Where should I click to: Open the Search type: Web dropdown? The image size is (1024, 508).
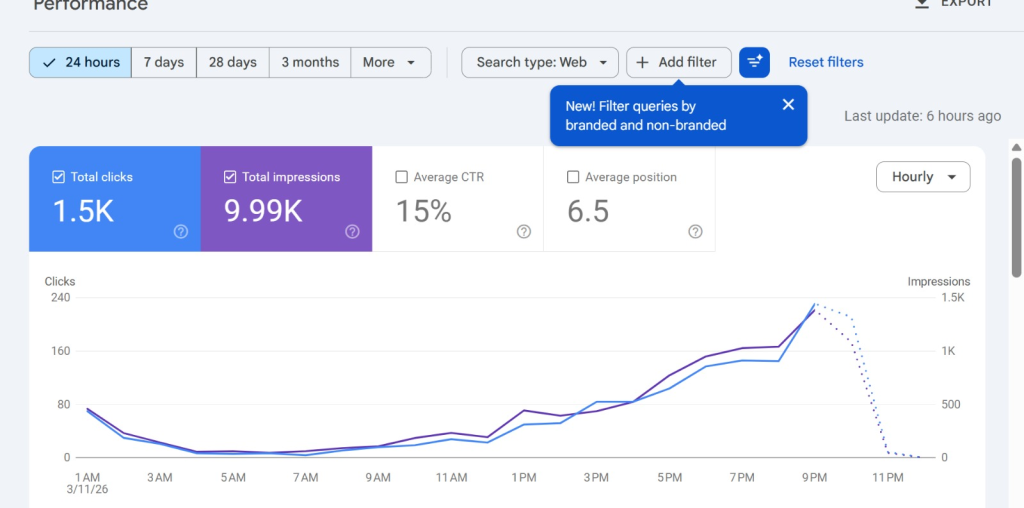pyautogui.click(x=539, y=62)
